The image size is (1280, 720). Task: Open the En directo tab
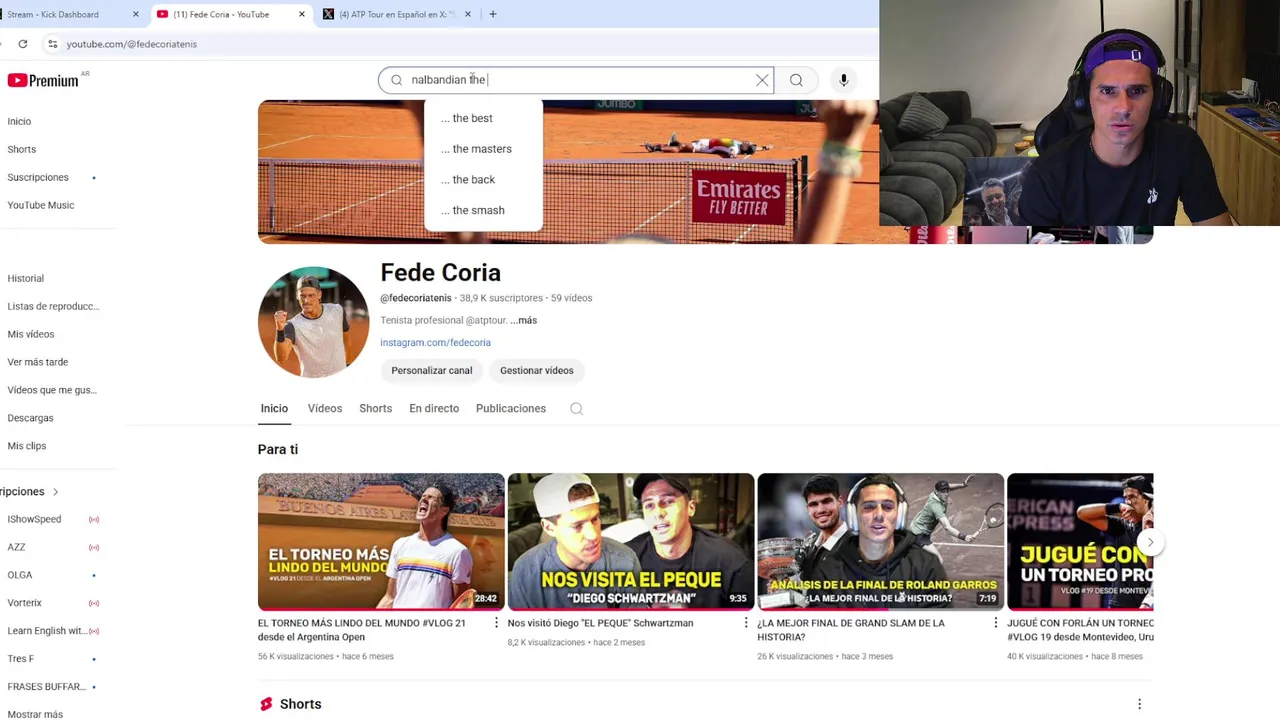[x=434, y=408]
